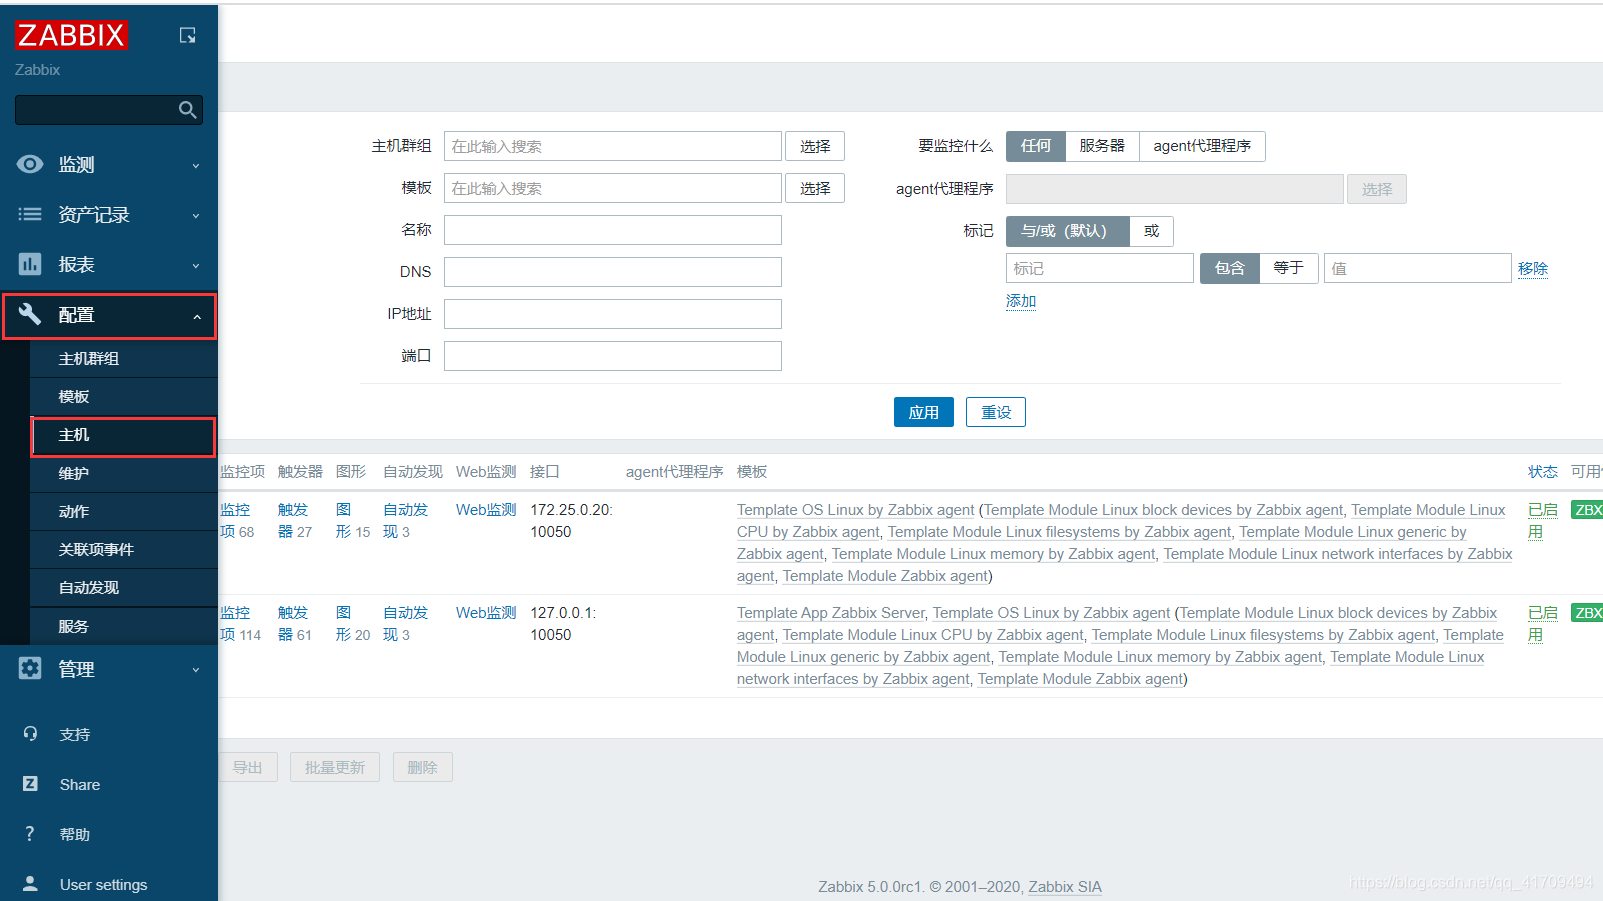Image resolution: width=1603 pixels, height=901 pixels.
Task: Click the gear icon for 管理
Action: point(30,669)
